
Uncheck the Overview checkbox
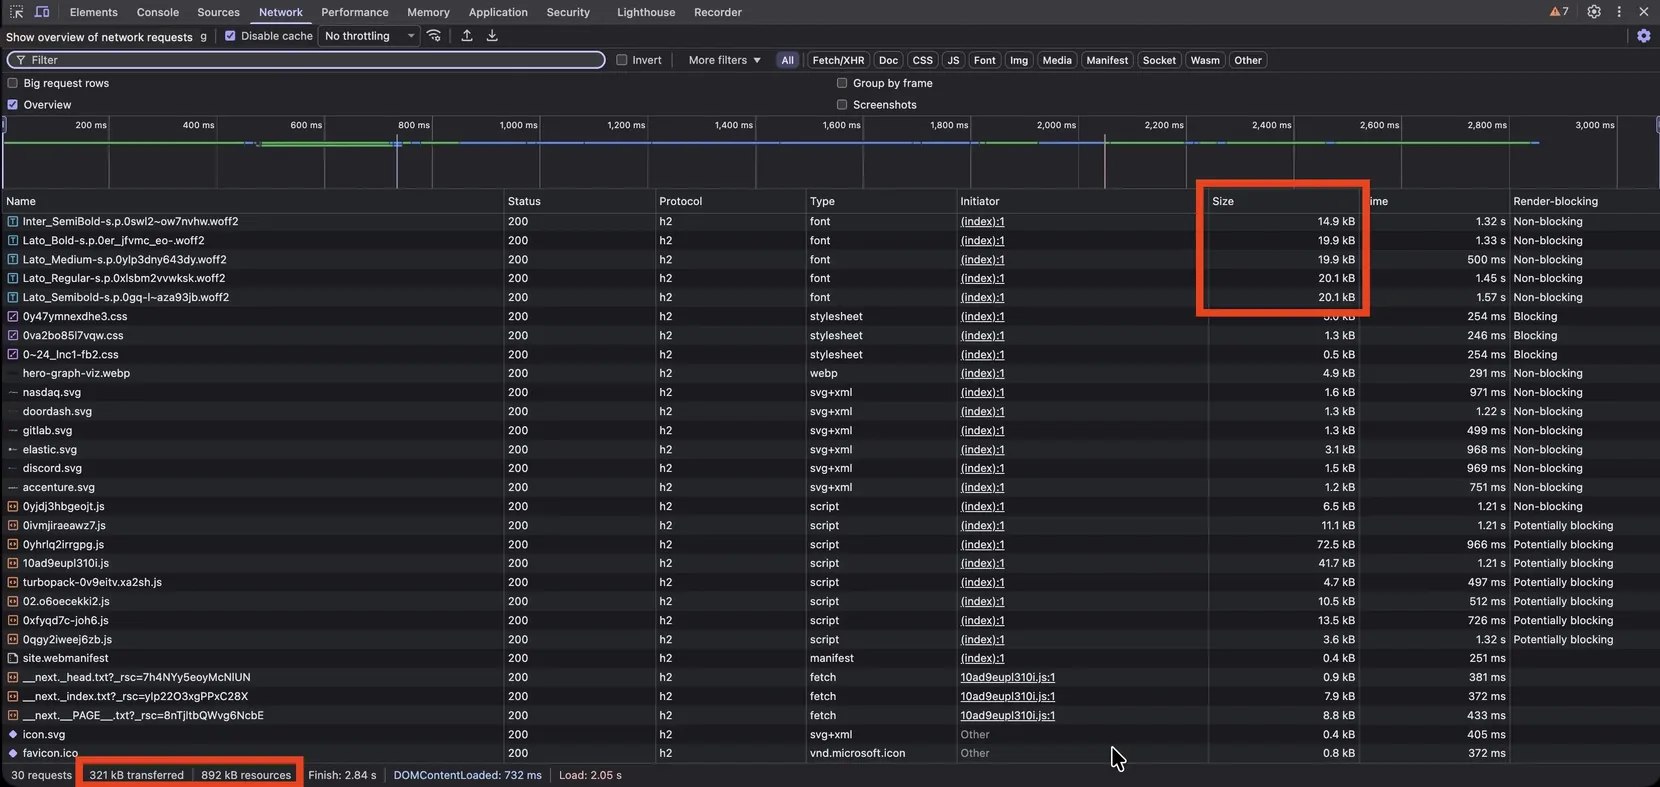13,105
